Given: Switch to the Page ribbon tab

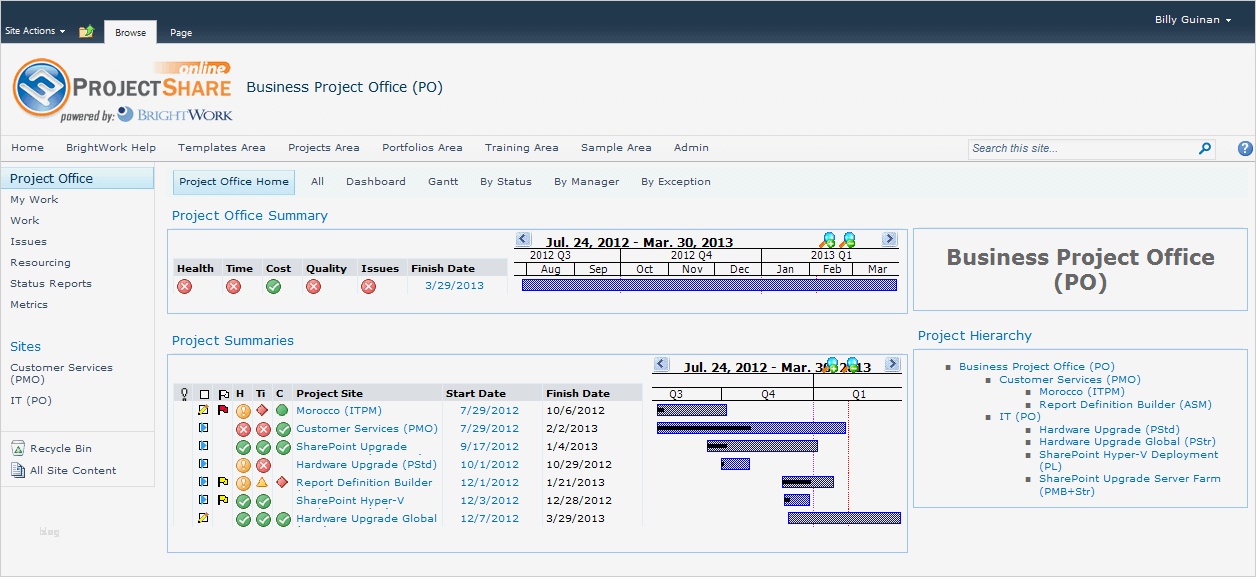Looking at the screenshot, I should [181, 32].
